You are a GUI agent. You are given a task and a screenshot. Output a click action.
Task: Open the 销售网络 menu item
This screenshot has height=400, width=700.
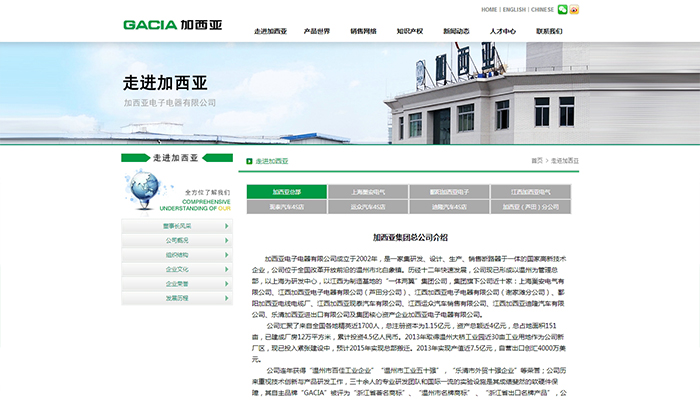coord(363,31)
